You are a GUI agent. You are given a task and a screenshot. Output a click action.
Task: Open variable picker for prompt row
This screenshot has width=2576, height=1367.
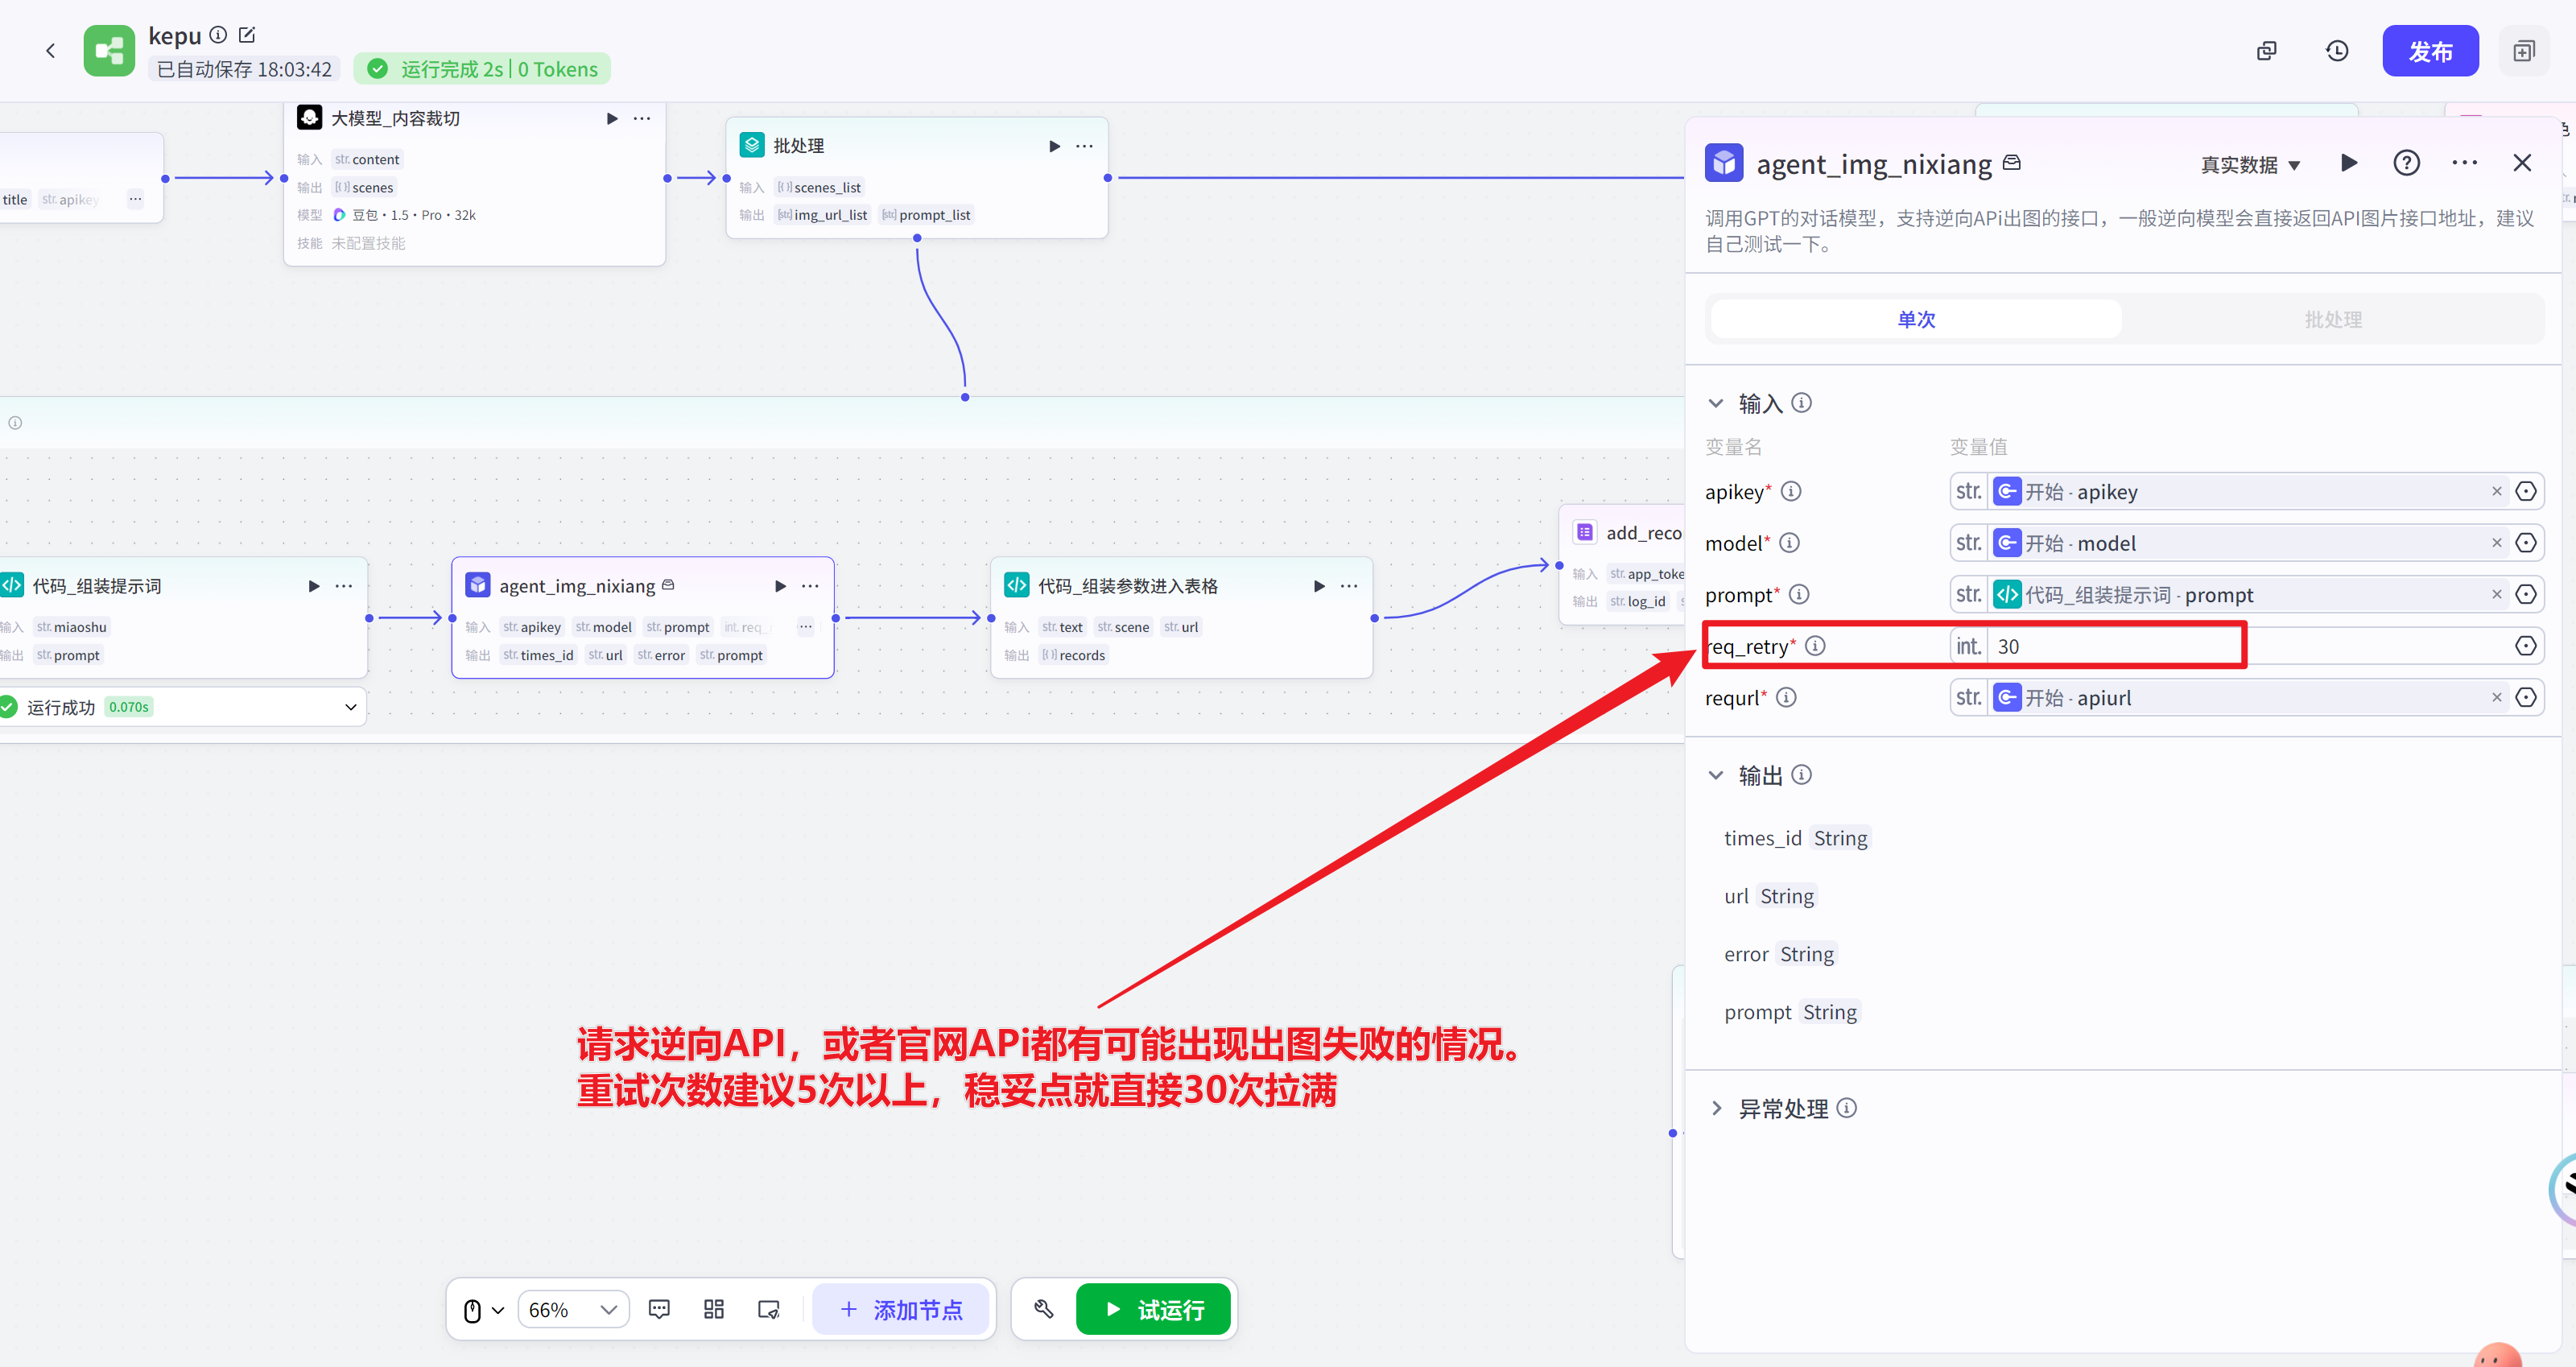point(2526,595)
